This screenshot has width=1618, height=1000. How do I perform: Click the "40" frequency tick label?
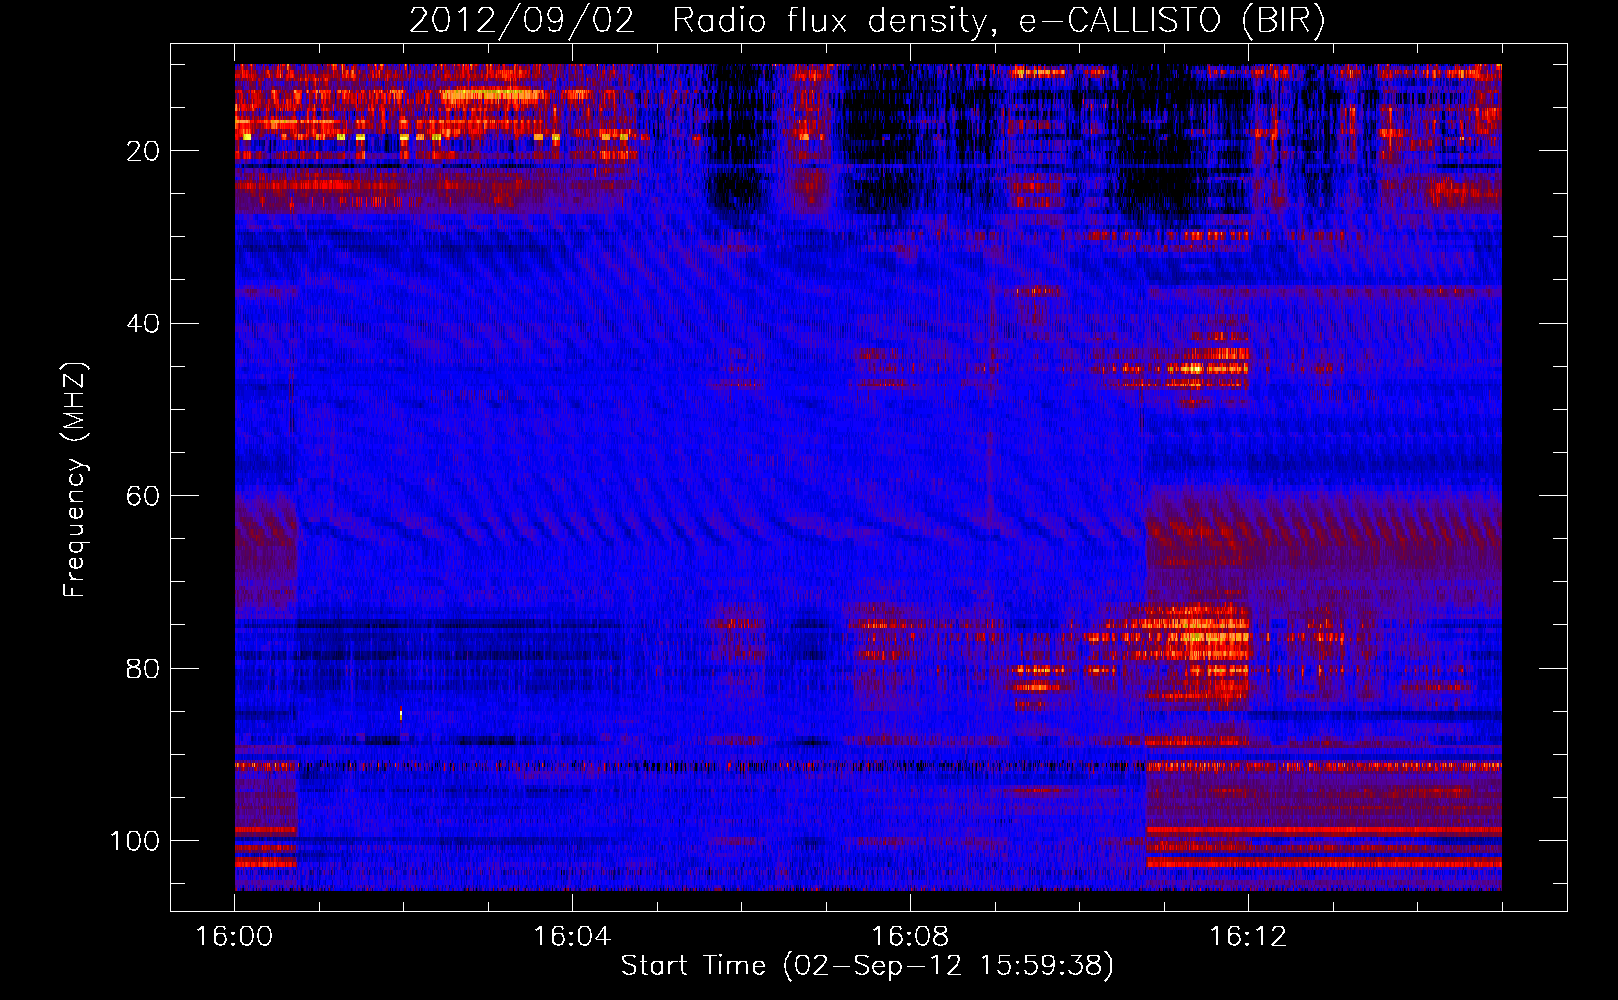pyautogui.click(x=143, y=324)
